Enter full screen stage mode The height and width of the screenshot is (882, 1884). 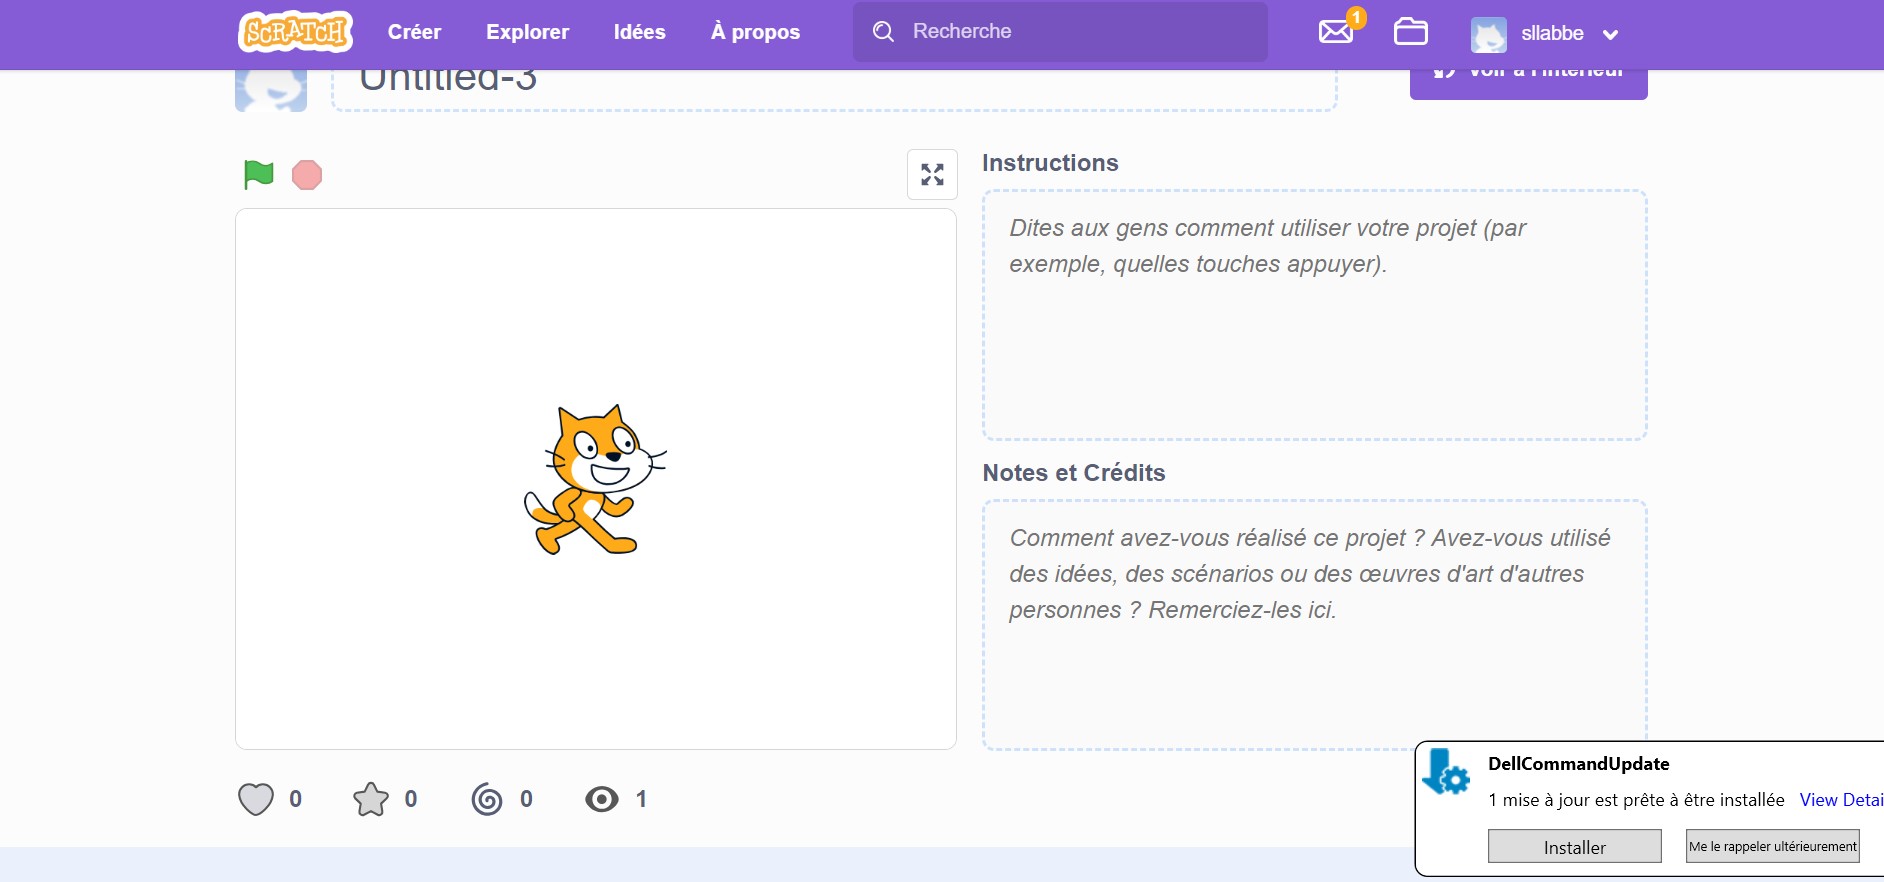(x=932, y=175)
